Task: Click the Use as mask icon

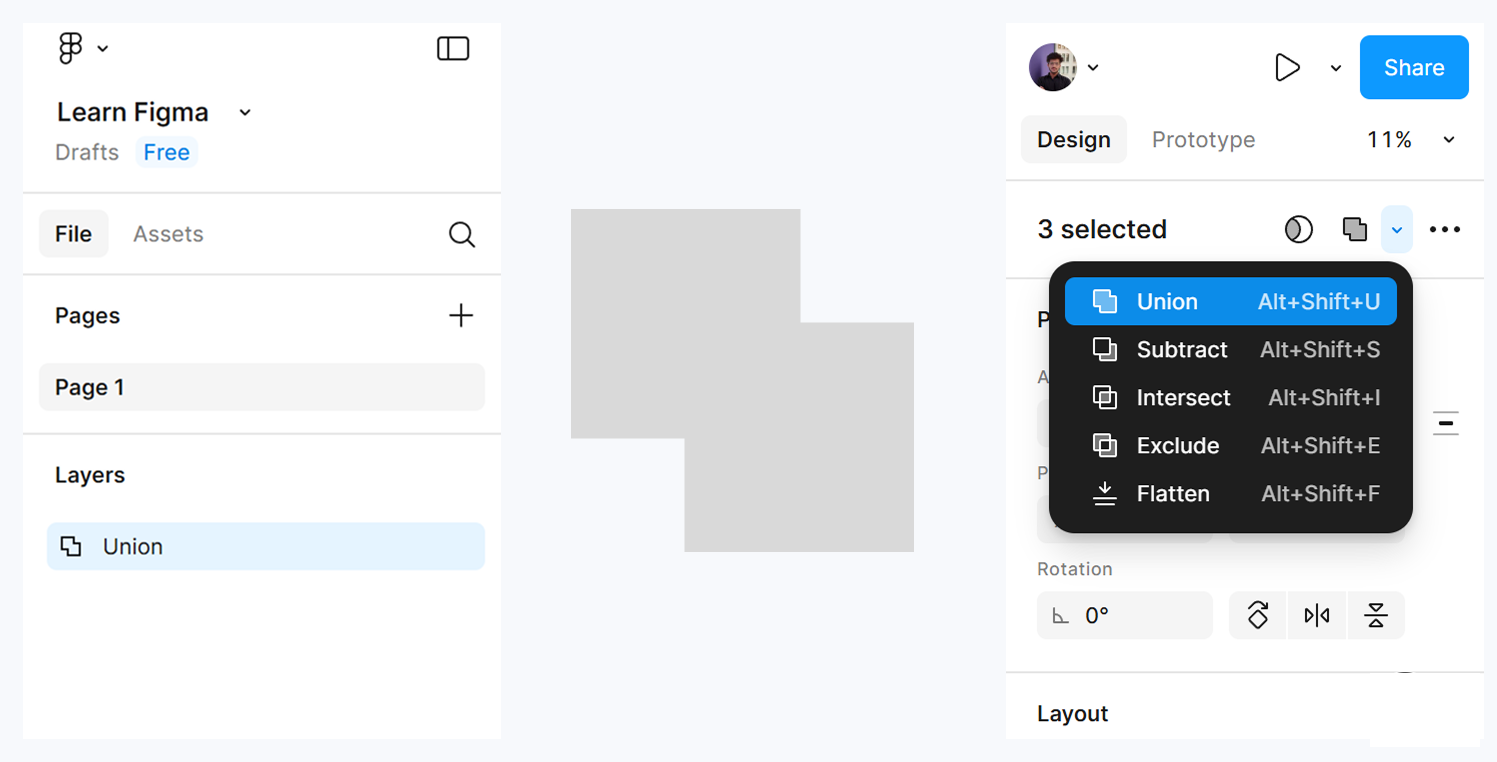Action: point(1298,230)
